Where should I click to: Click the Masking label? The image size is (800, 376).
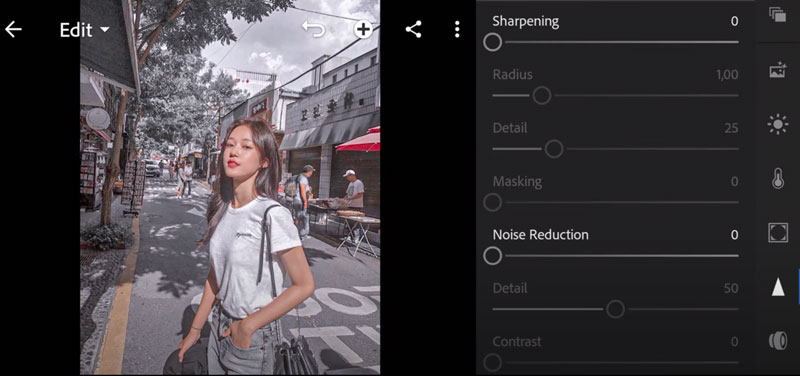click(x=517, y=182)
